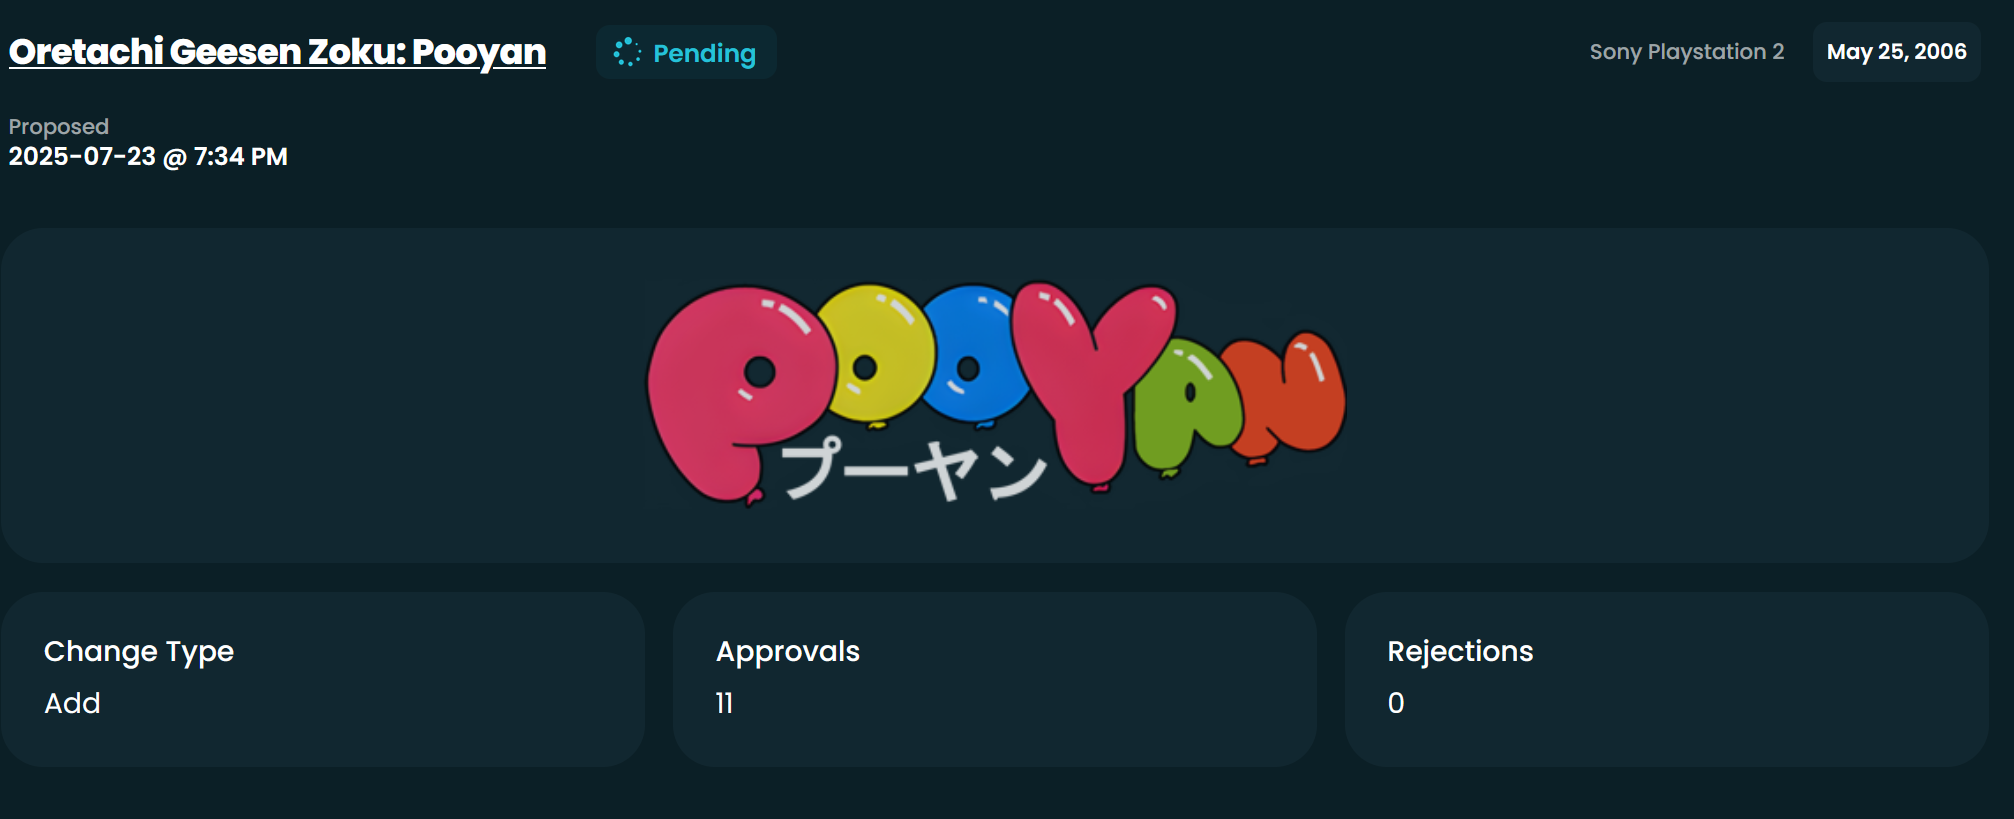The image size is (2014, 819).
Task: Select the proposed timestamp 2025-07-23 @ 7:34 PM
Action: 148,157
